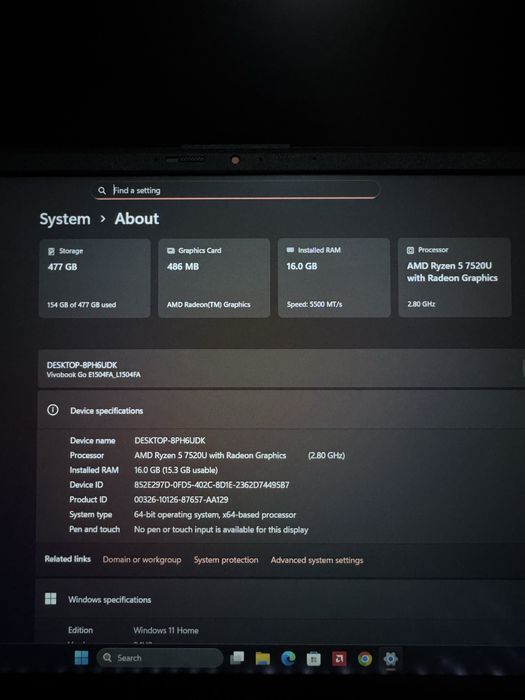Click the Find a setting search box

235,190
